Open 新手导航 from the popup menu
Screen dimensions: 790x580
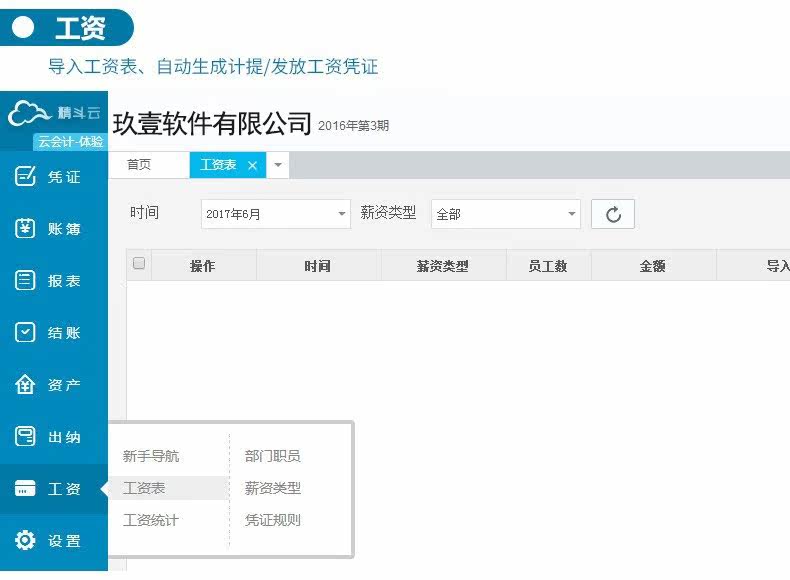tap(151, 456)
